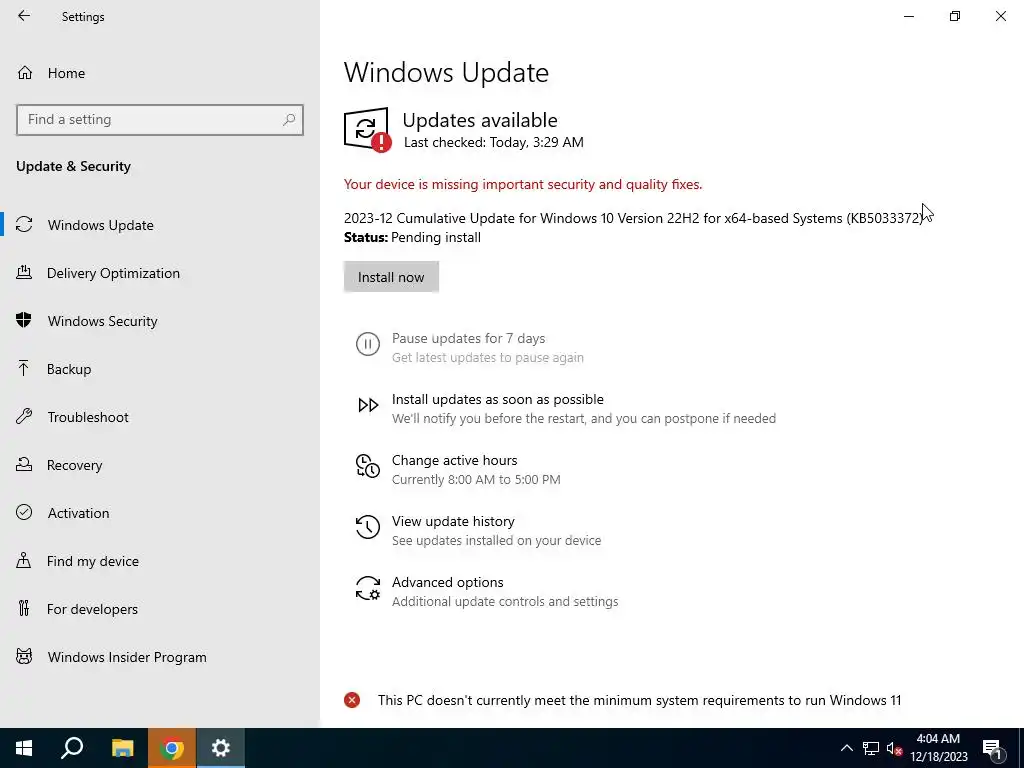1024x768 pixels.
Task: Open File Explorer from the taskbar
Action: pyautogui.click(x=122, y=748)
